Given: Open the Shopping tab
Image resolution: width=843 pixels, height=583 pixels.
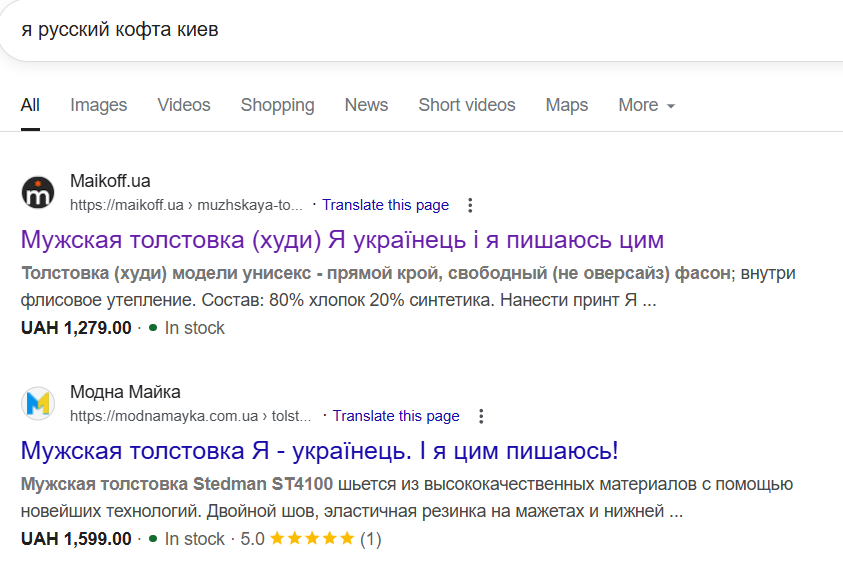Looking at the screenshot, I should pos(277,105).
